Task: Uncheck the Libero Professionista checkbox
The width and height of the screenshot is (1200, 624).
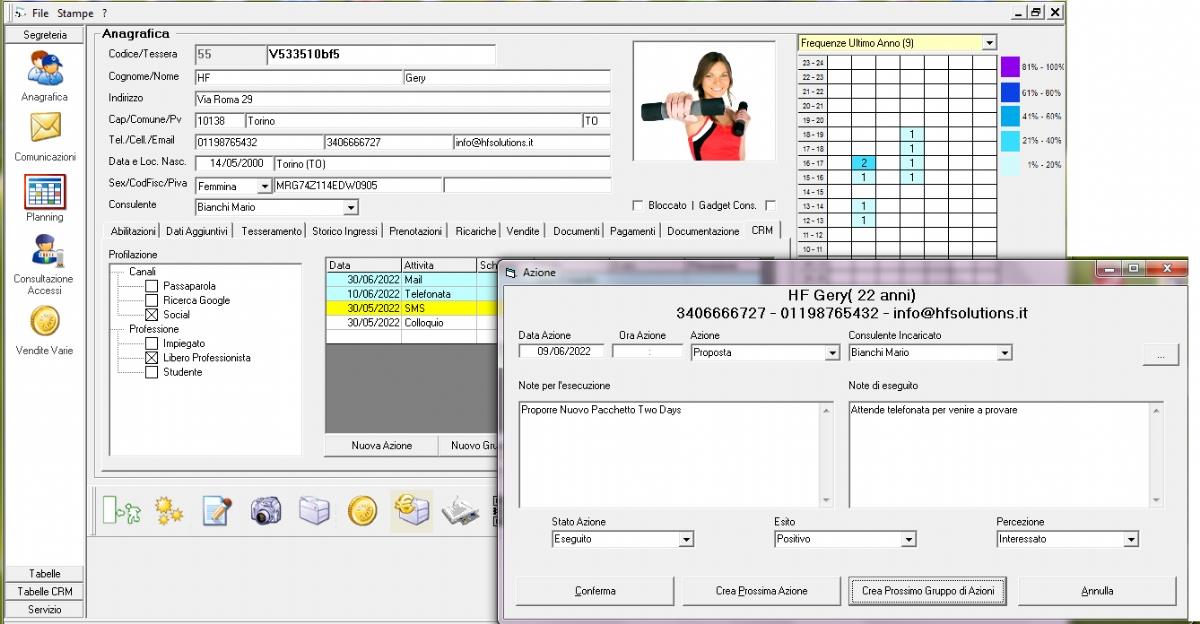Action: 152,358
